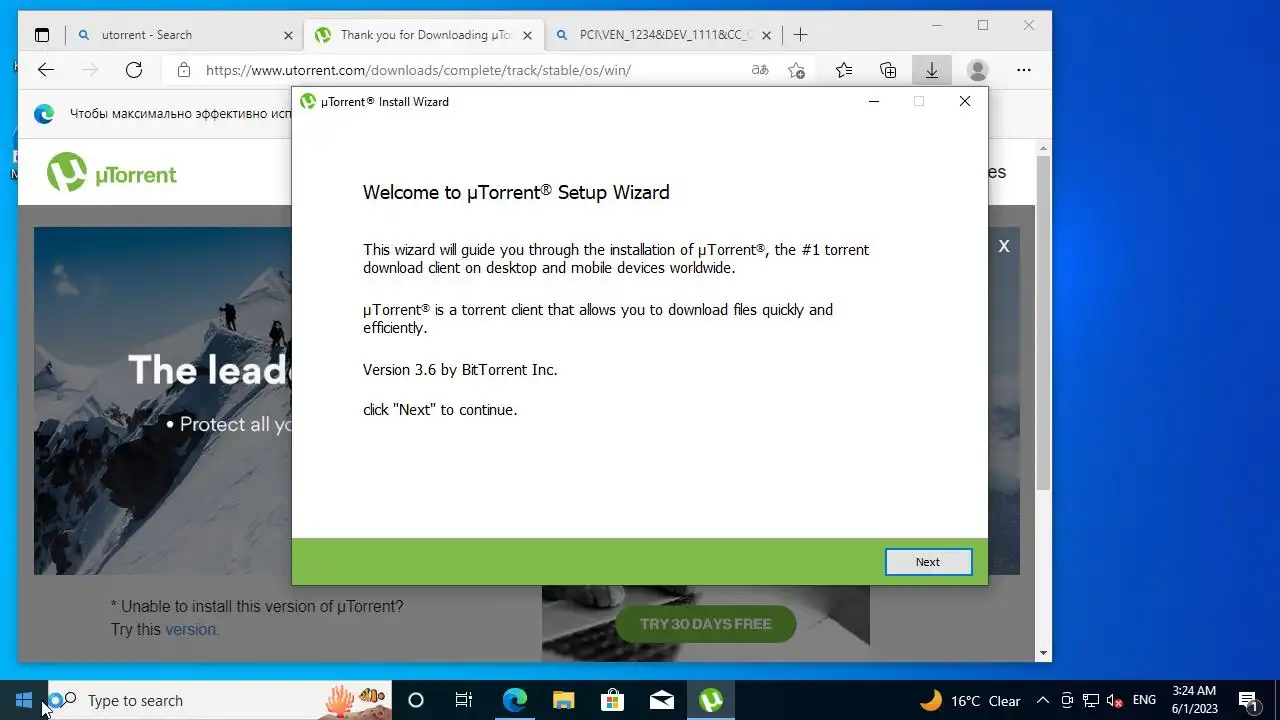This screenshot has width=1280, height=720.
Task: Open Task View on taskbar
Action: [x=464, y=700]
